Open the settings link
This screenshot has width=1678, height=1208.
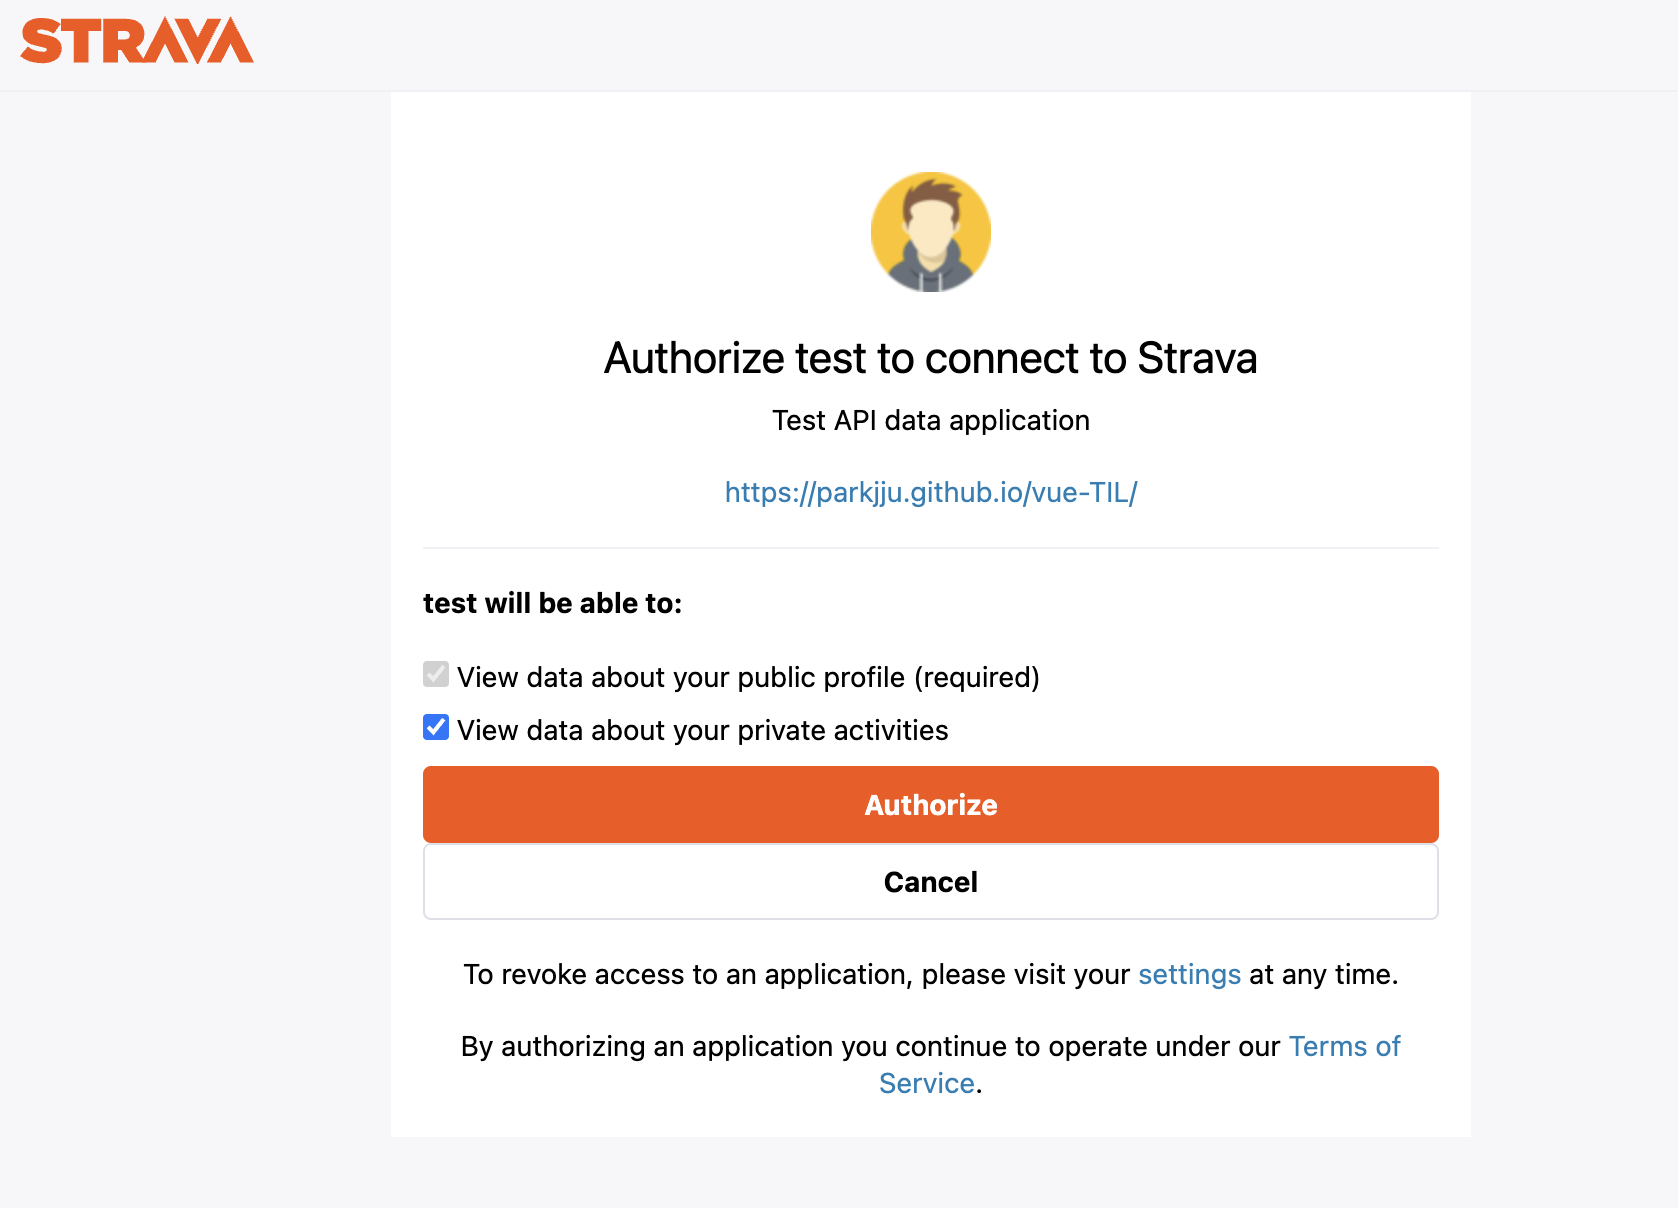[1189, 974]
